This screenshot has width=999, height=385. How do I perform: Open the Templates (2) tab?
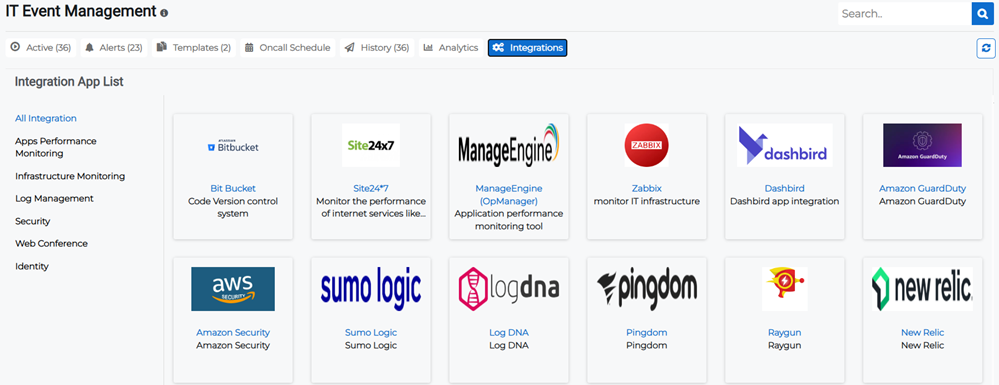click(194, 48)
